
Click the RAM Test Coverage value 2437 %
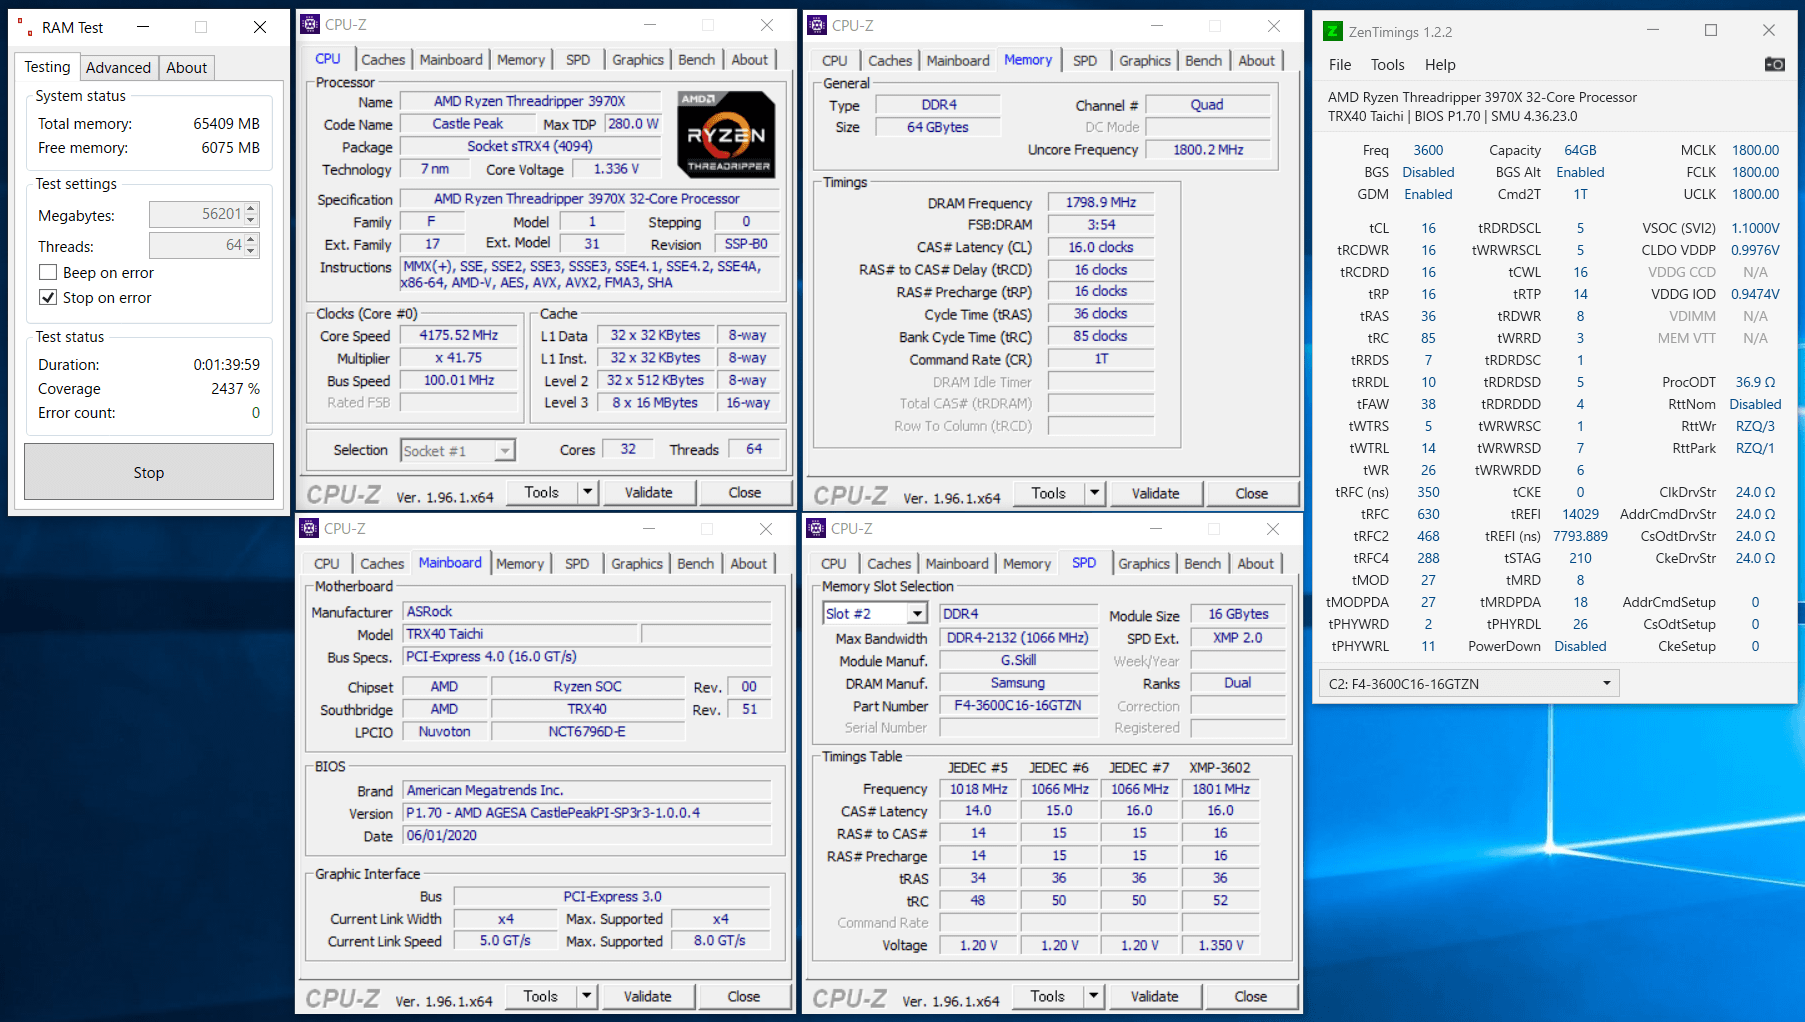tap(235, 388)
